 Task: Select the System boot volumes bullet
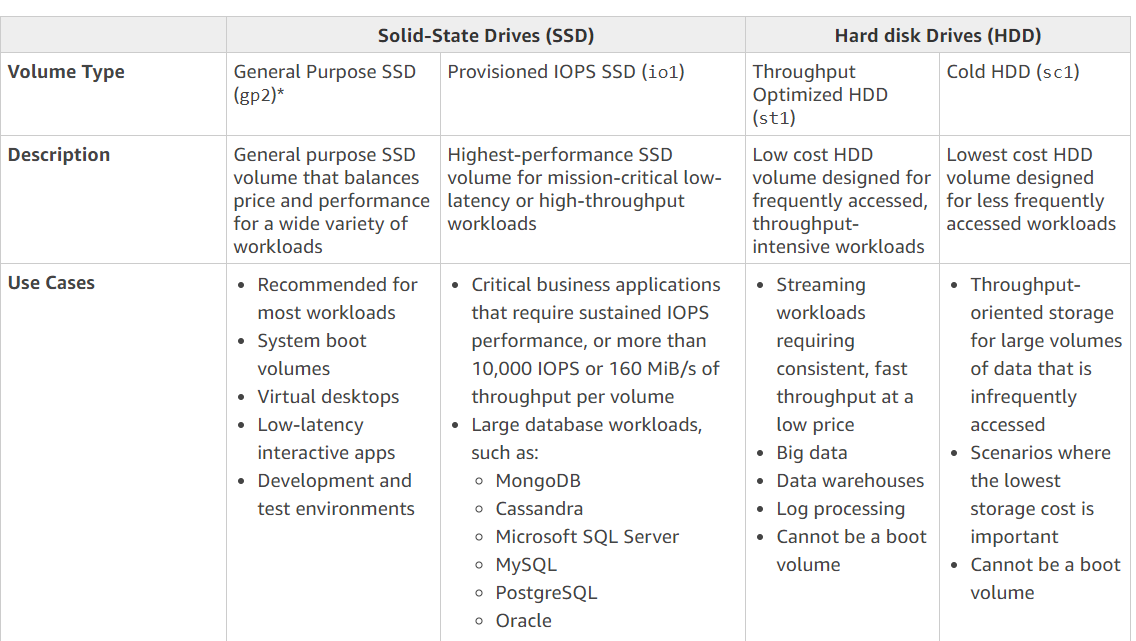coord(312,354)
